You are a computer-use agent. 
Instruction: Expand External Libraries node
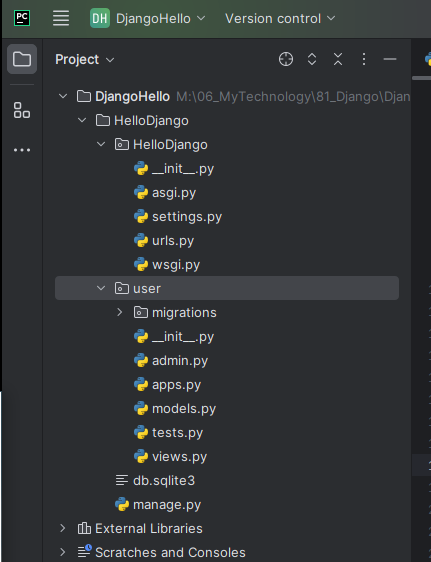pos(63,528)
